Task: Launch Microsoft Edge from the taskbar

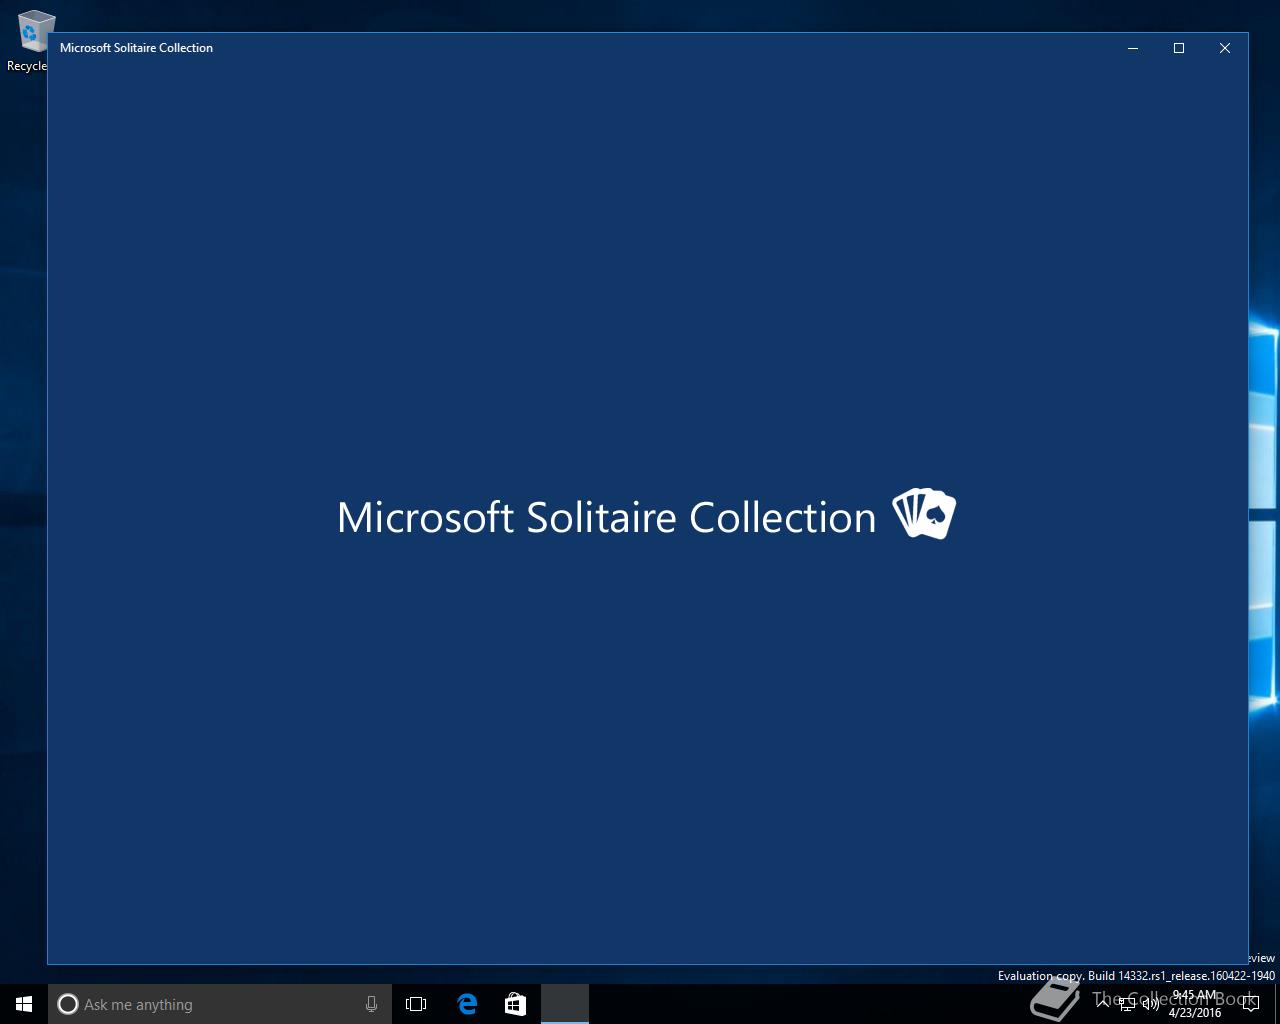Action: pos(467,1004)
